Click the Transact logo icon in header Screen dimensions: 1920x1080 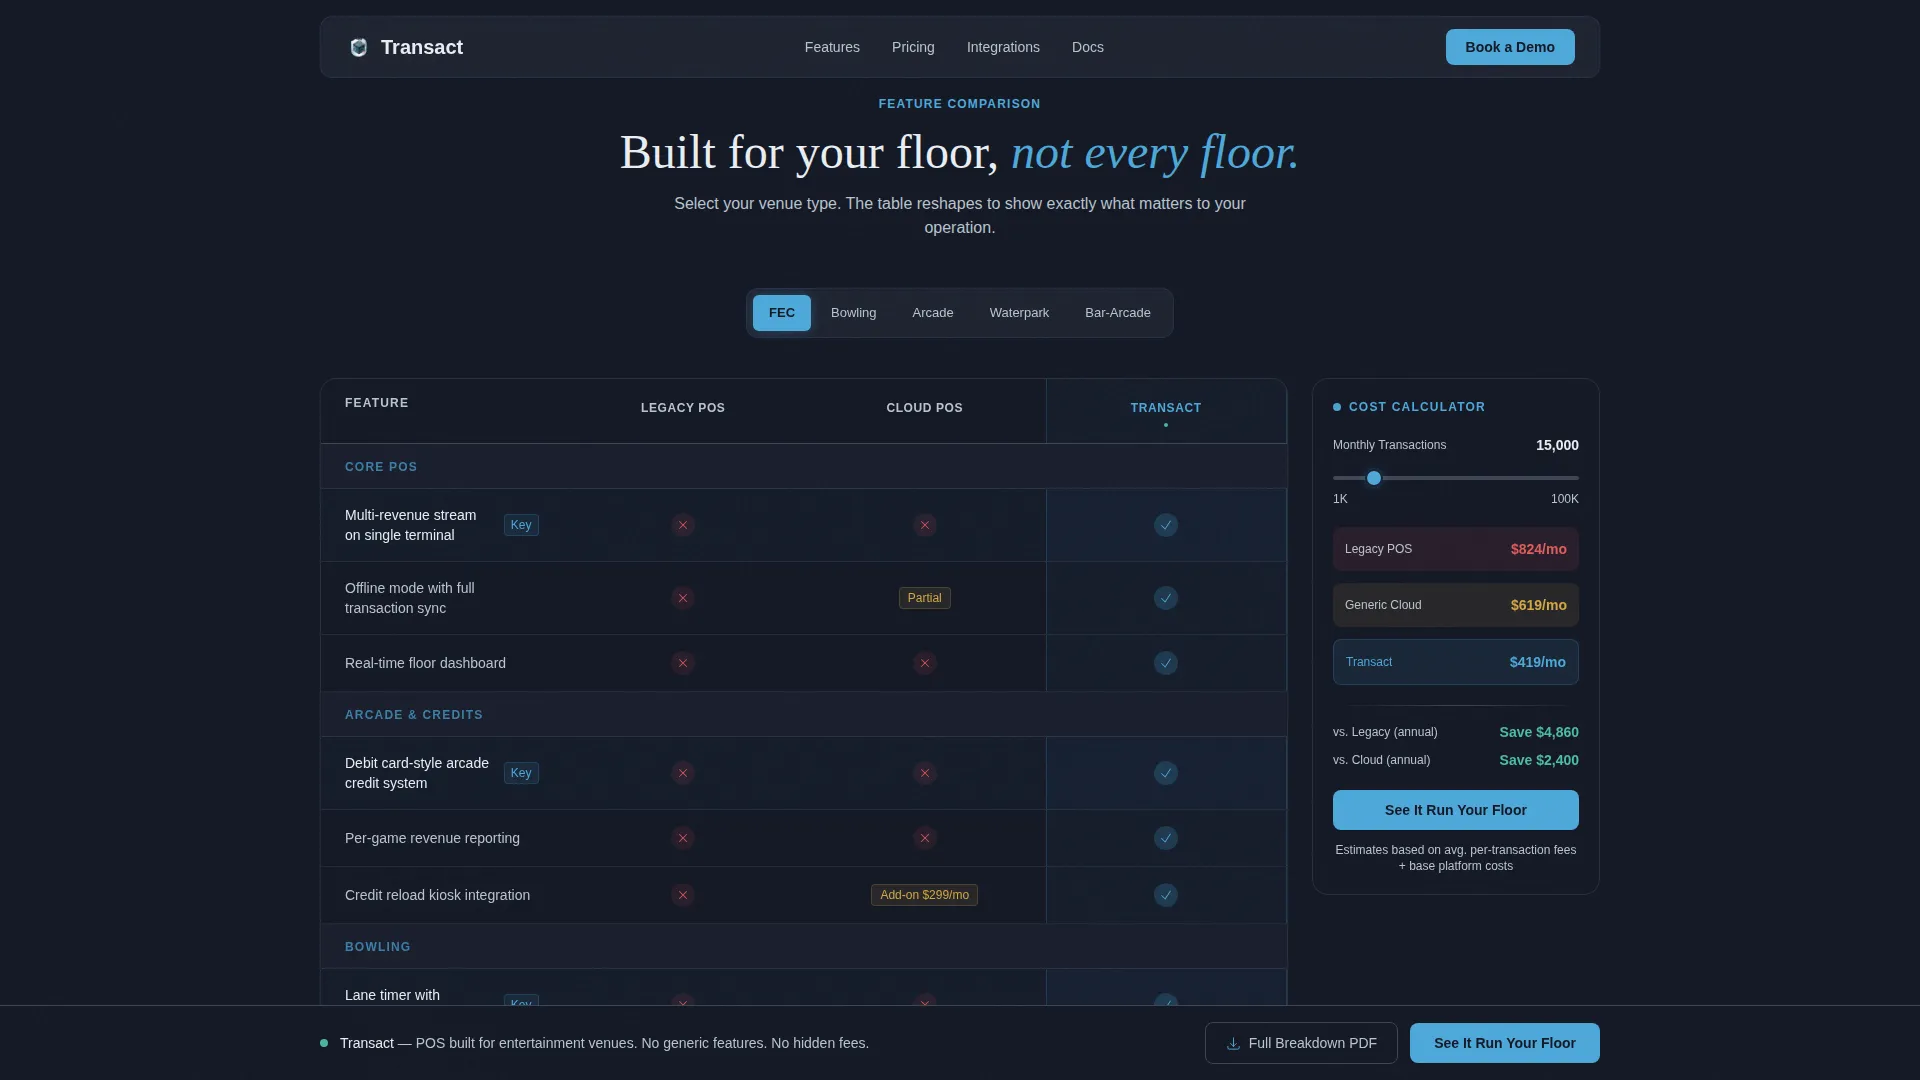(x=359, y=47)
